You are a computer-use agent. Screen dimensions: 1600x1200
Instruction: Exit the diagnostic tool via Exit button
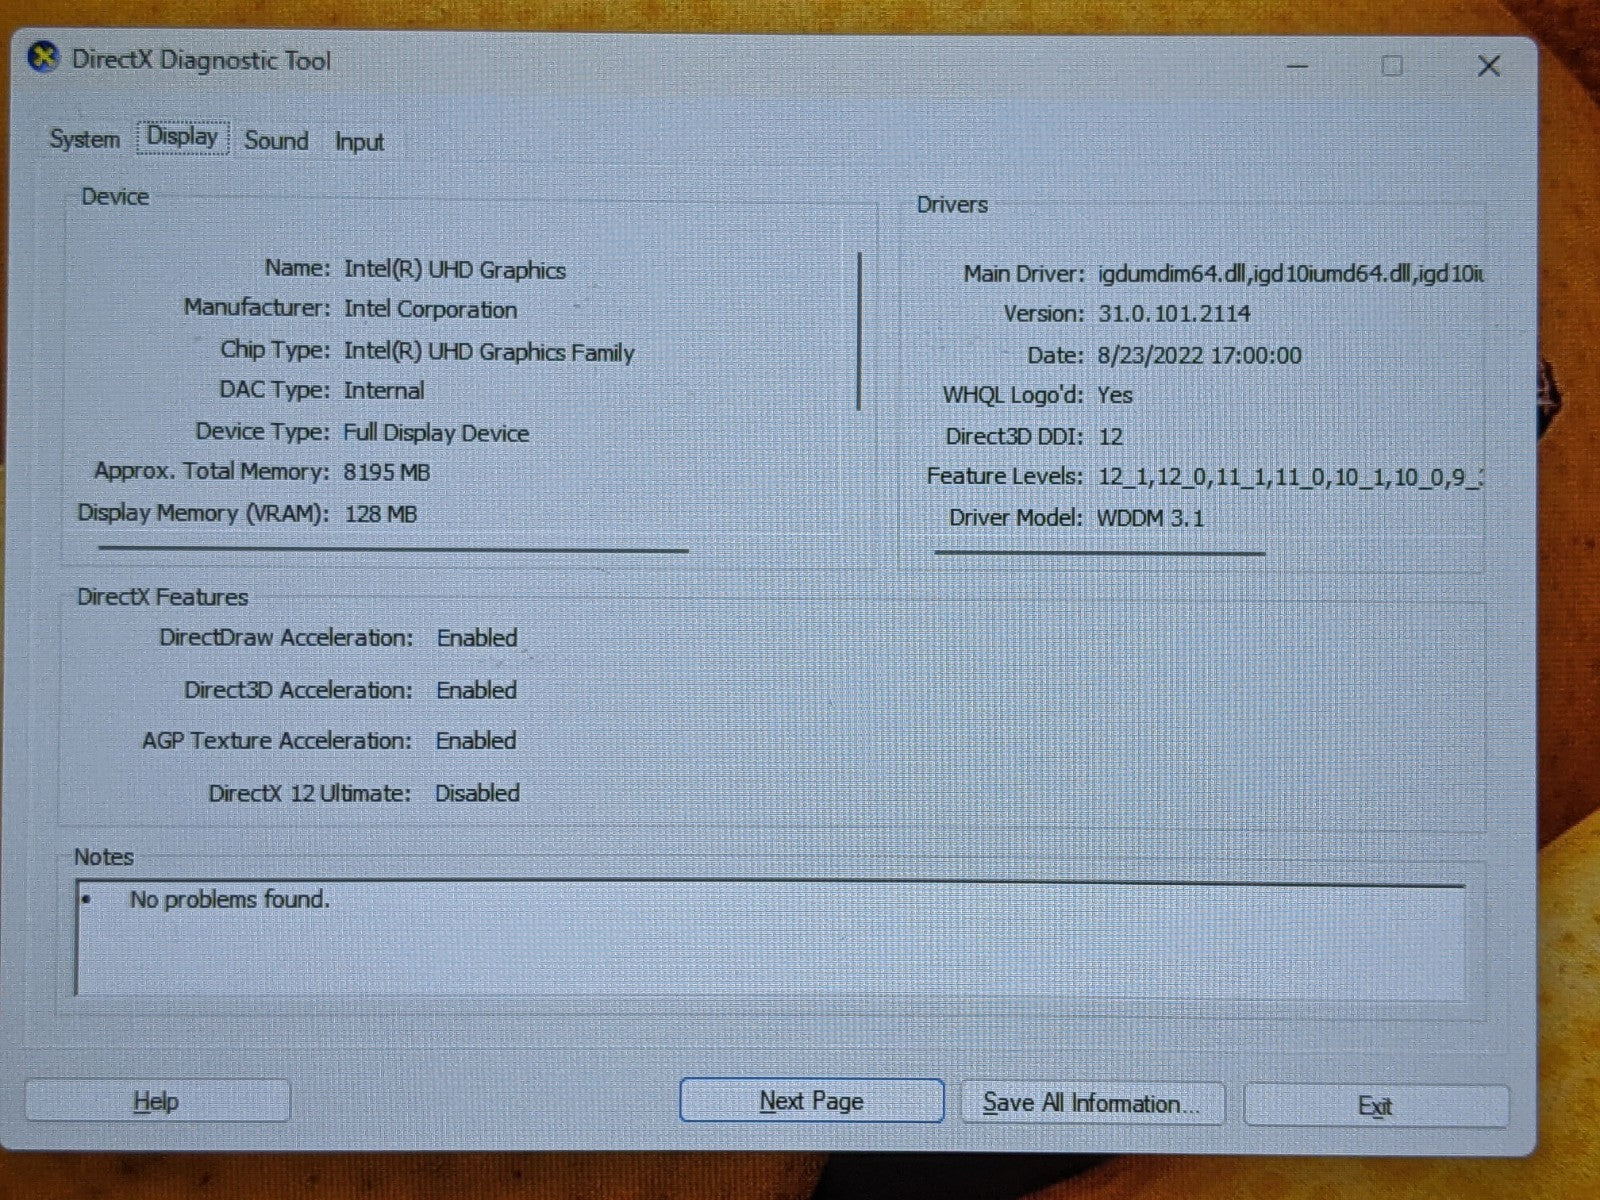coord(1375,1106)
